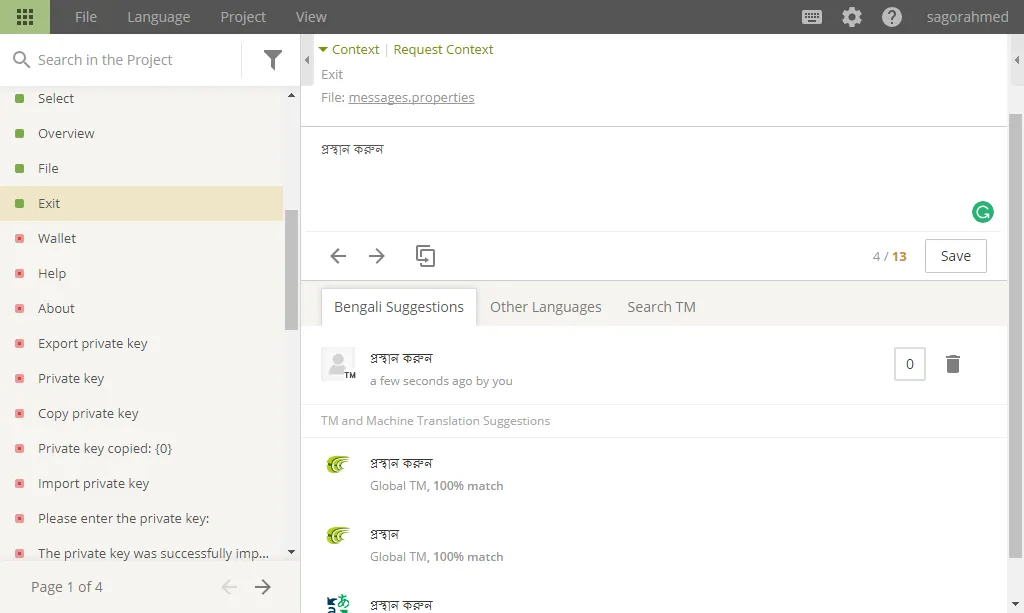Open the string filter funnel icon
The width and height of the screenshot is (1024, 613).
[x=273, y=60]
